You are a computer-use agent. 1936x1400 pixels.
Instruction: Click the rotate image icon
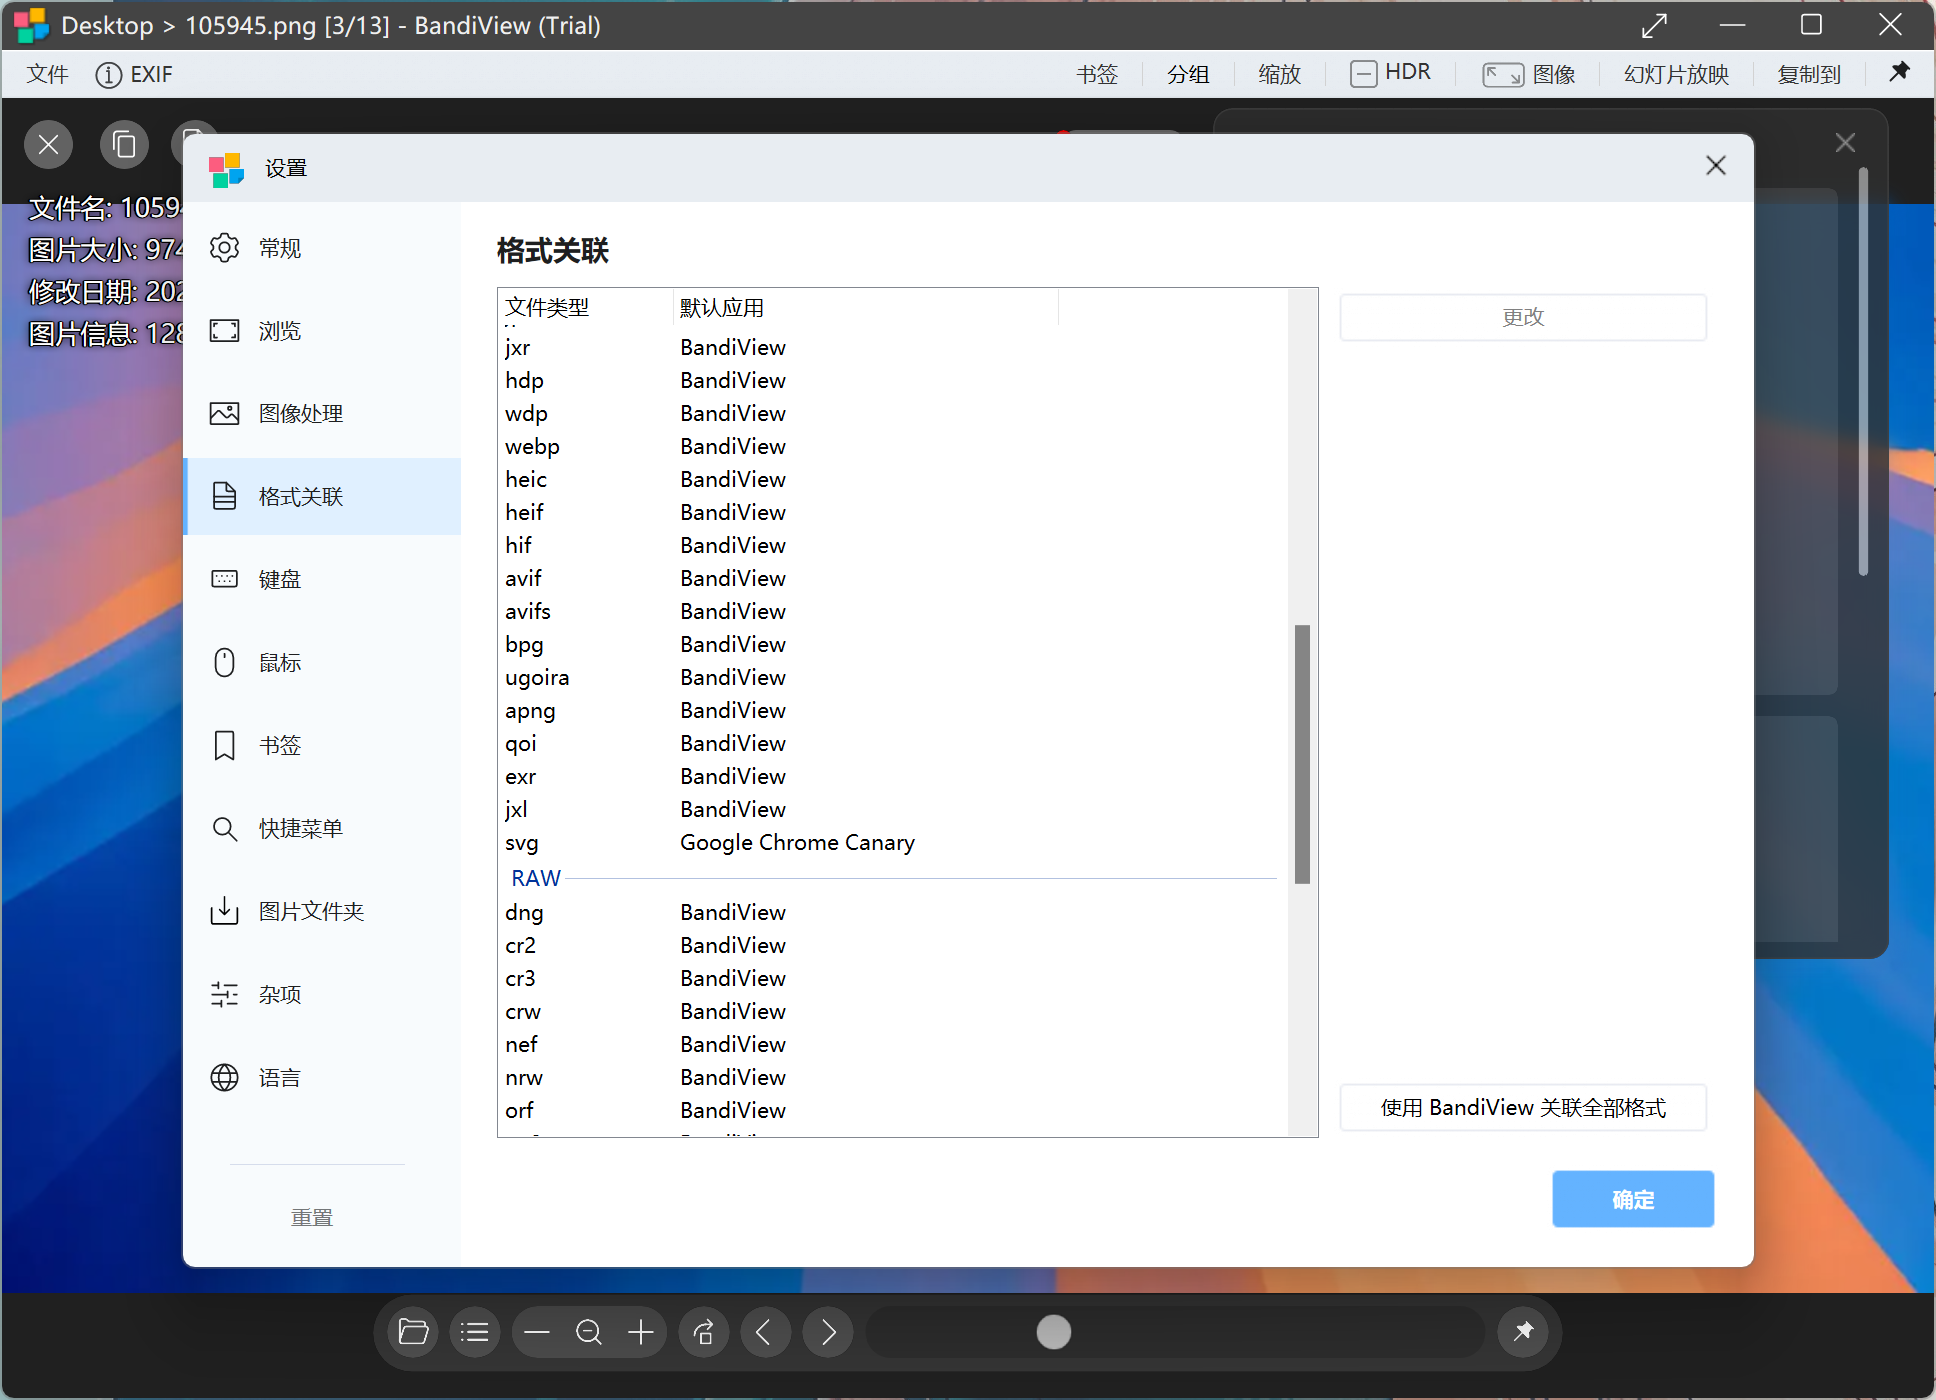click(x=704, y=1332)
